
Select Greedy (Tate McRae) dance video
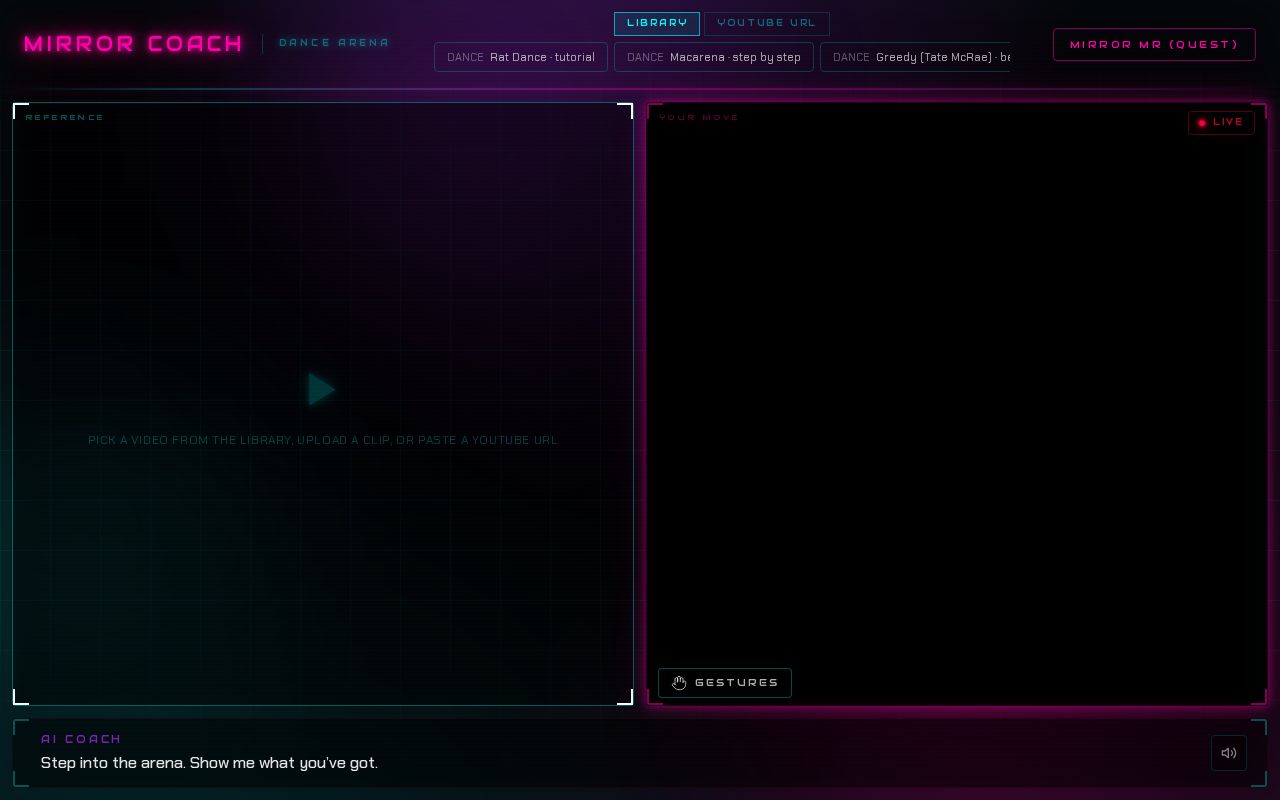915,57
